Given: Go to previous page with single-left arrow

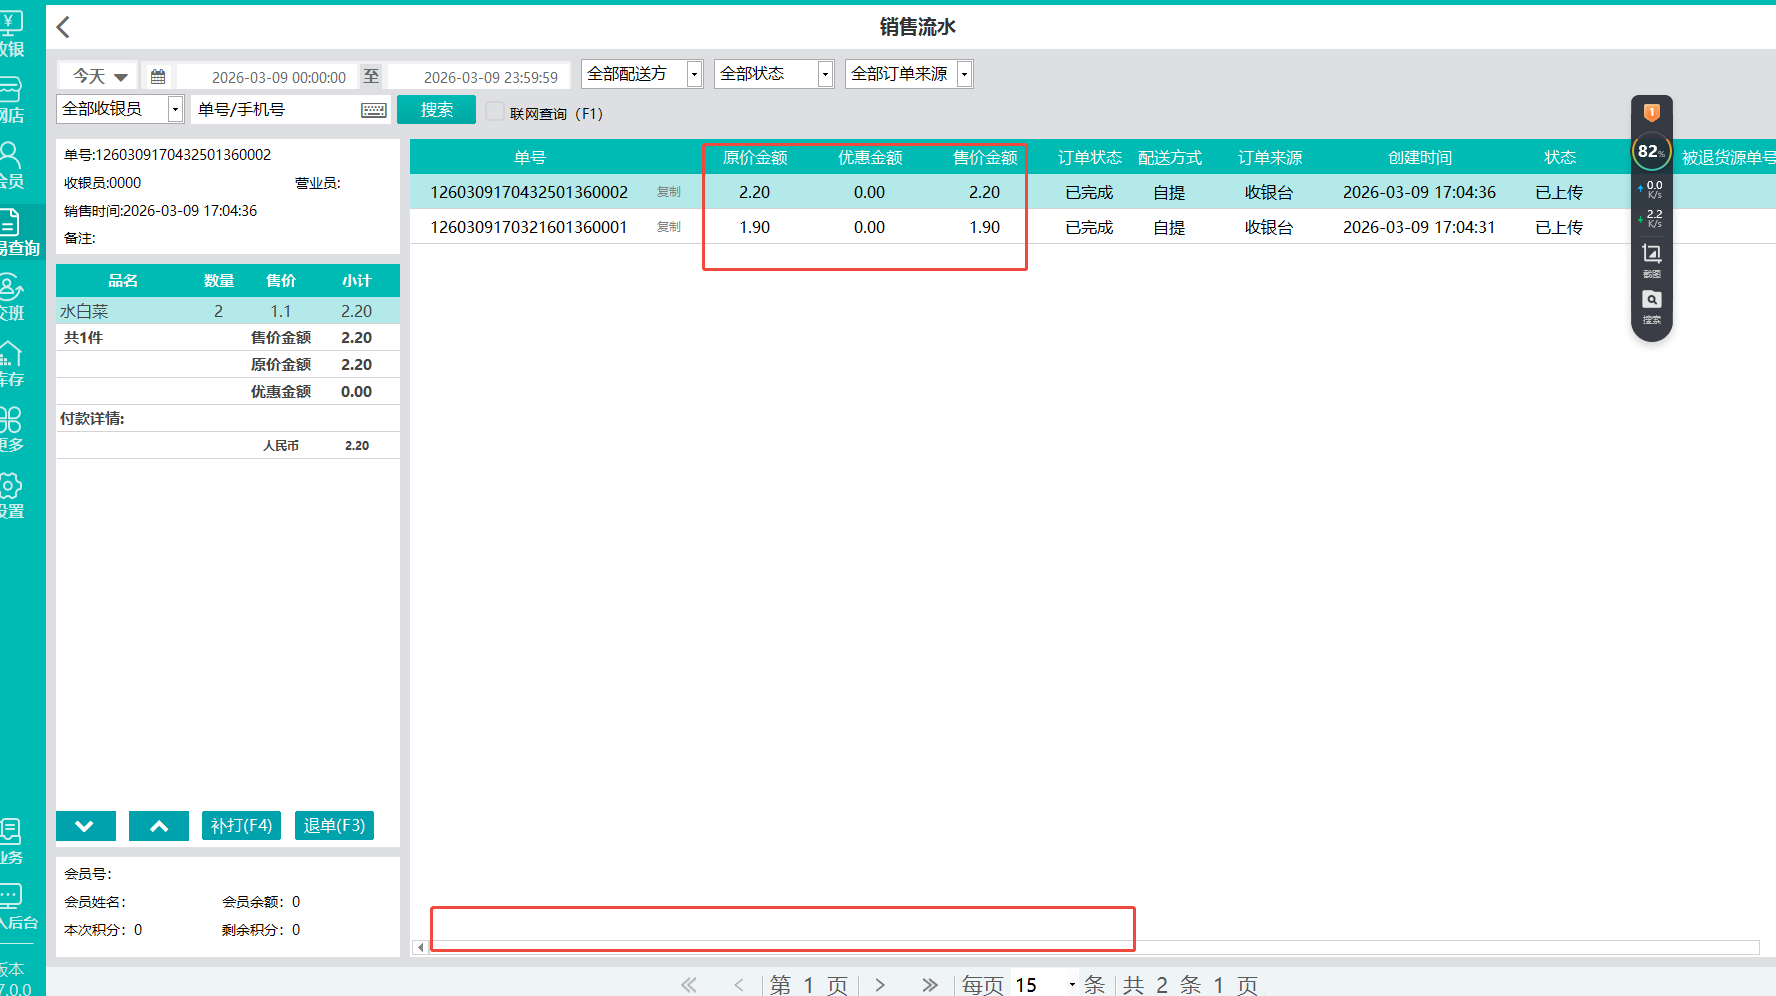Looking at the screenshot, I should (x=739, y=985).
